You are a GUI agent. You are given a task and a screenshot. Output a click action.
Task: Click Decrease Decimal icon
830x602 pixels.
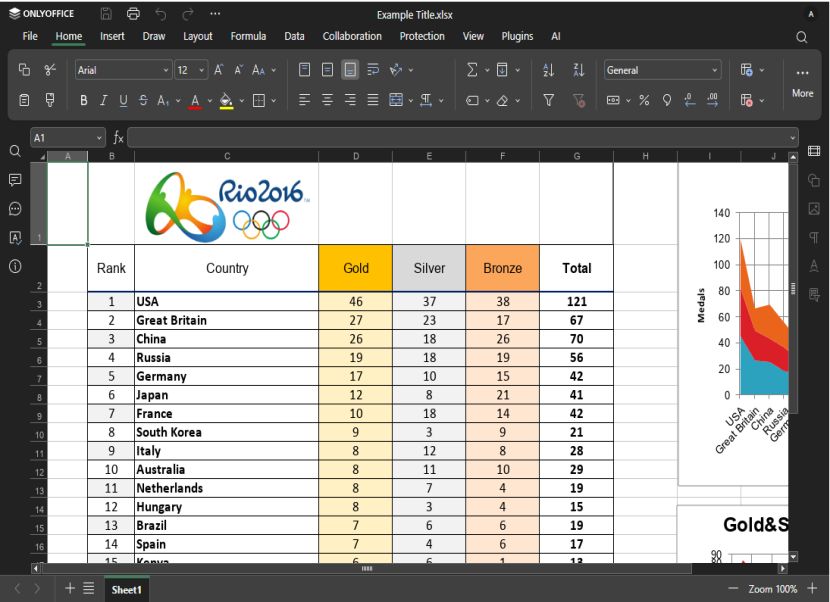coord(690,100)
